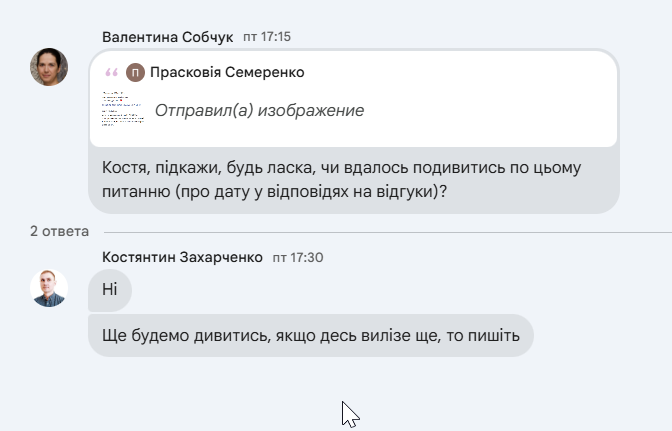672x431 pixels.
Task: Click the word 'изображение' in quoted preview
Action: [x=311, y=111]
